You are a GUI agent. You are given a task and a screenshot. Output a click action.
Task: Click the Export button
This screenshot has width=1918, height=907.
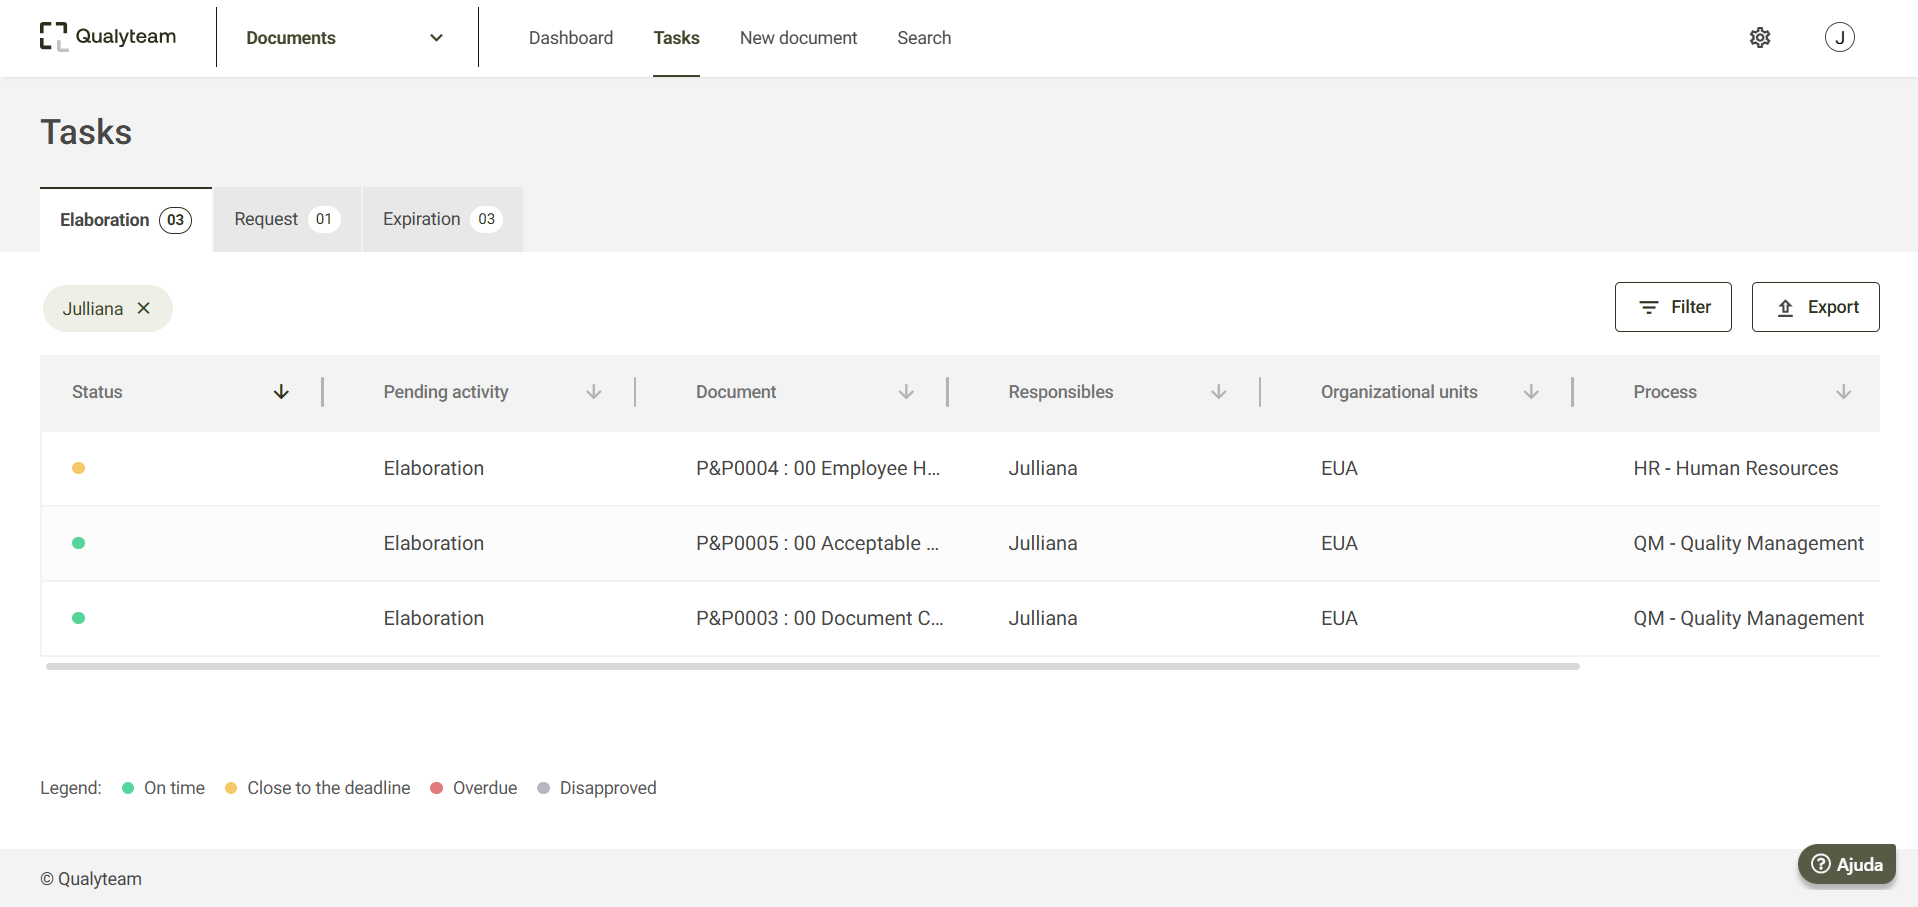(1816, 307)
